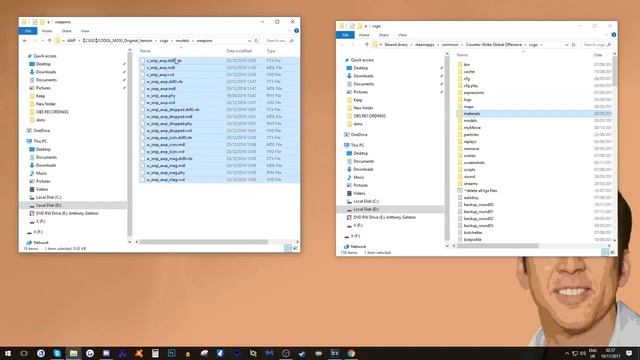Viewport: 640px width, 360px height.
Task: Click the File Explorer taskbar icon
Action: 73,353
